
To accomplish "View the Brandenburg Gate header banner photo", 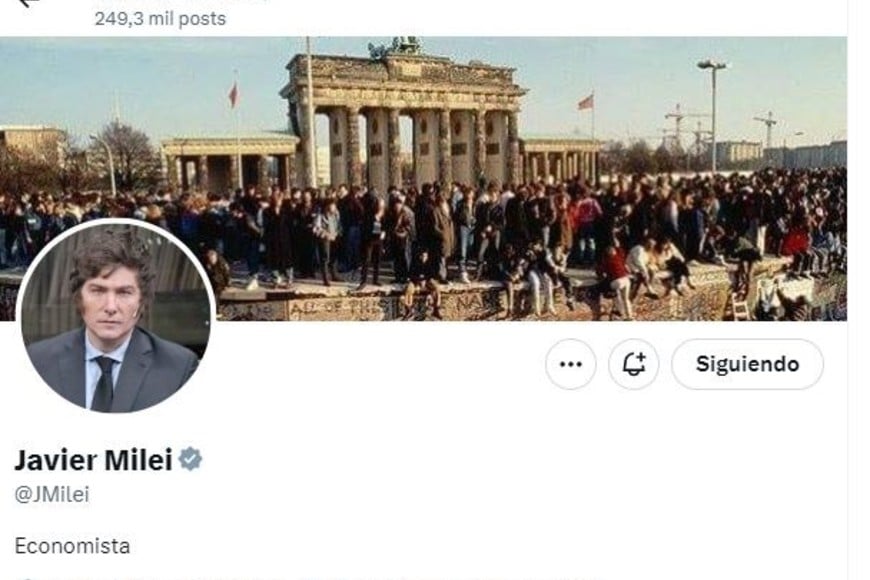I will coord(423,179).
